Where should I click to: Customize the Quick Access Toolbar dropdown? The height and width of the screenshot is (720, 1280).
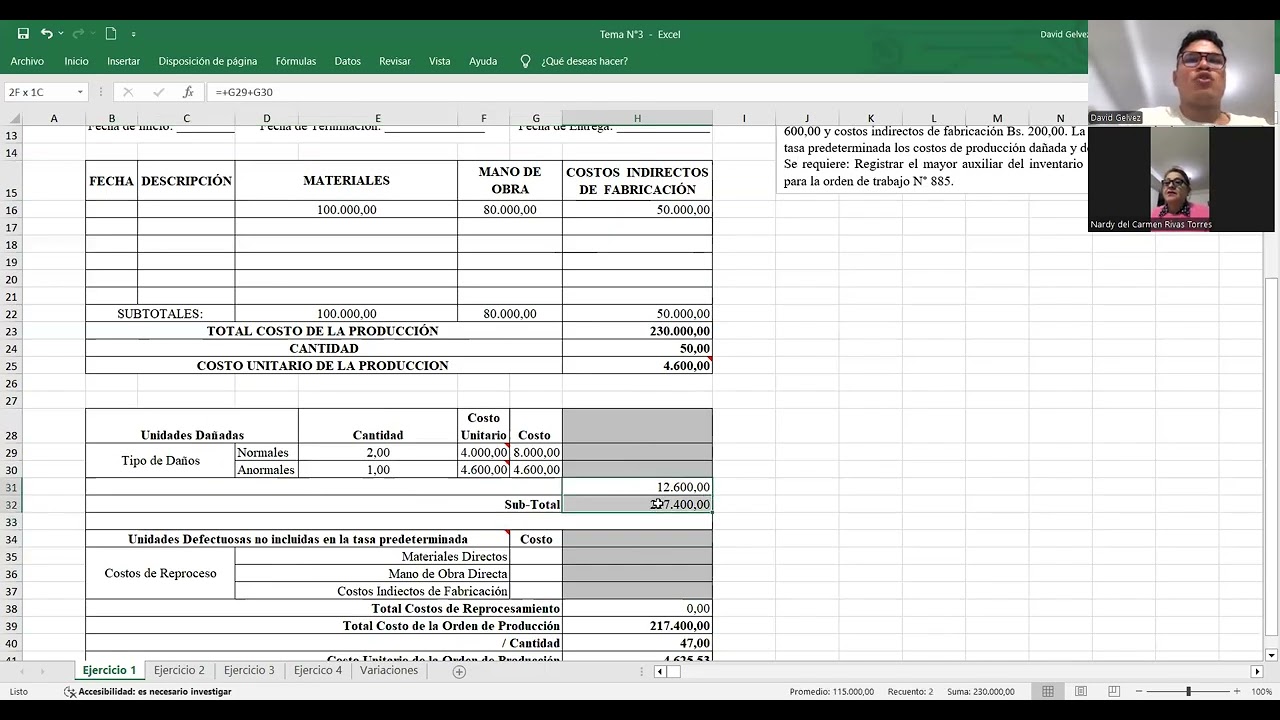click(134, 34)
